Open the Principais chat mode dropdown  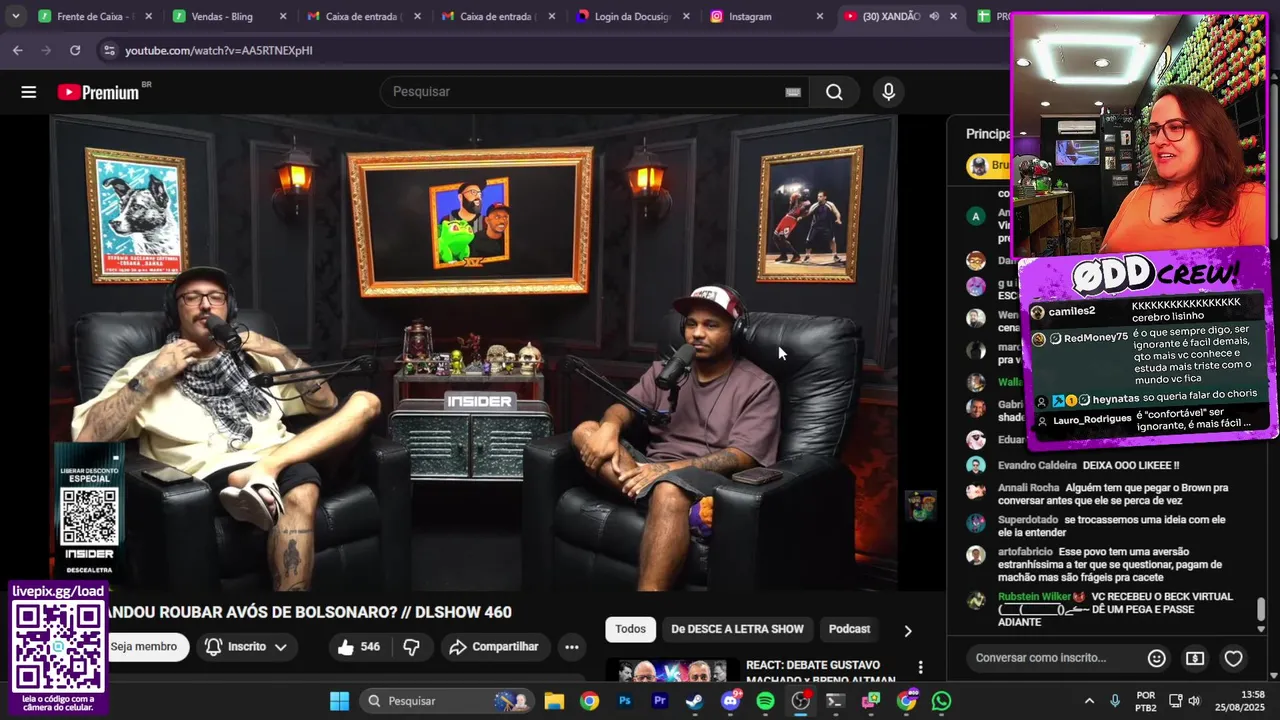pos(988,134)
